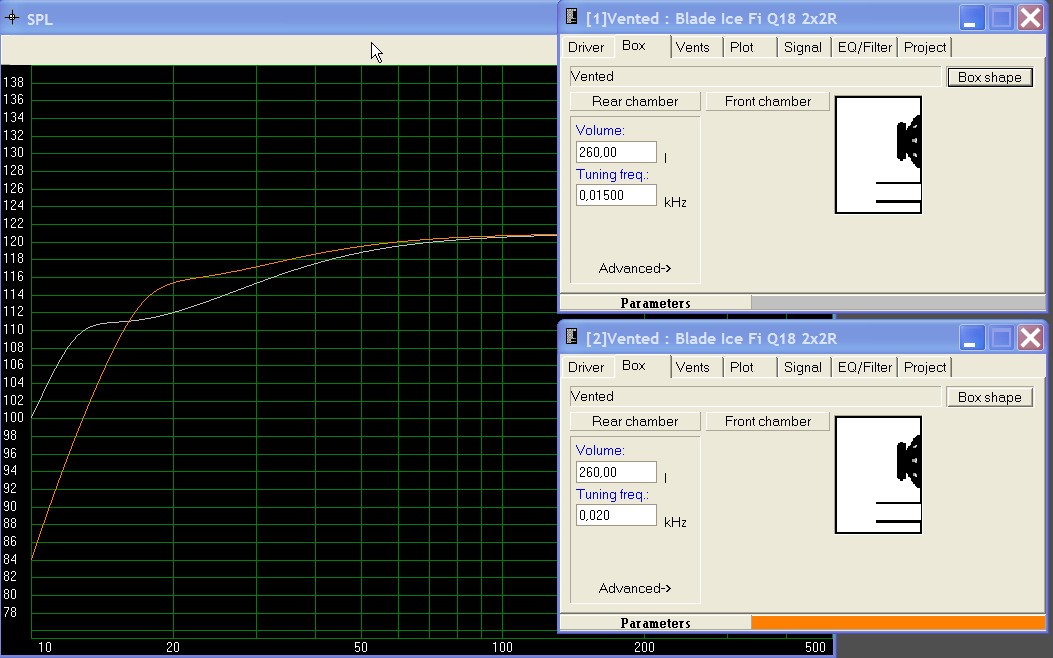The height and width of the screenshot is (658, 1053).
Task: Click the box diagram thumbnail in window [2]
Action: pos(878,475)
